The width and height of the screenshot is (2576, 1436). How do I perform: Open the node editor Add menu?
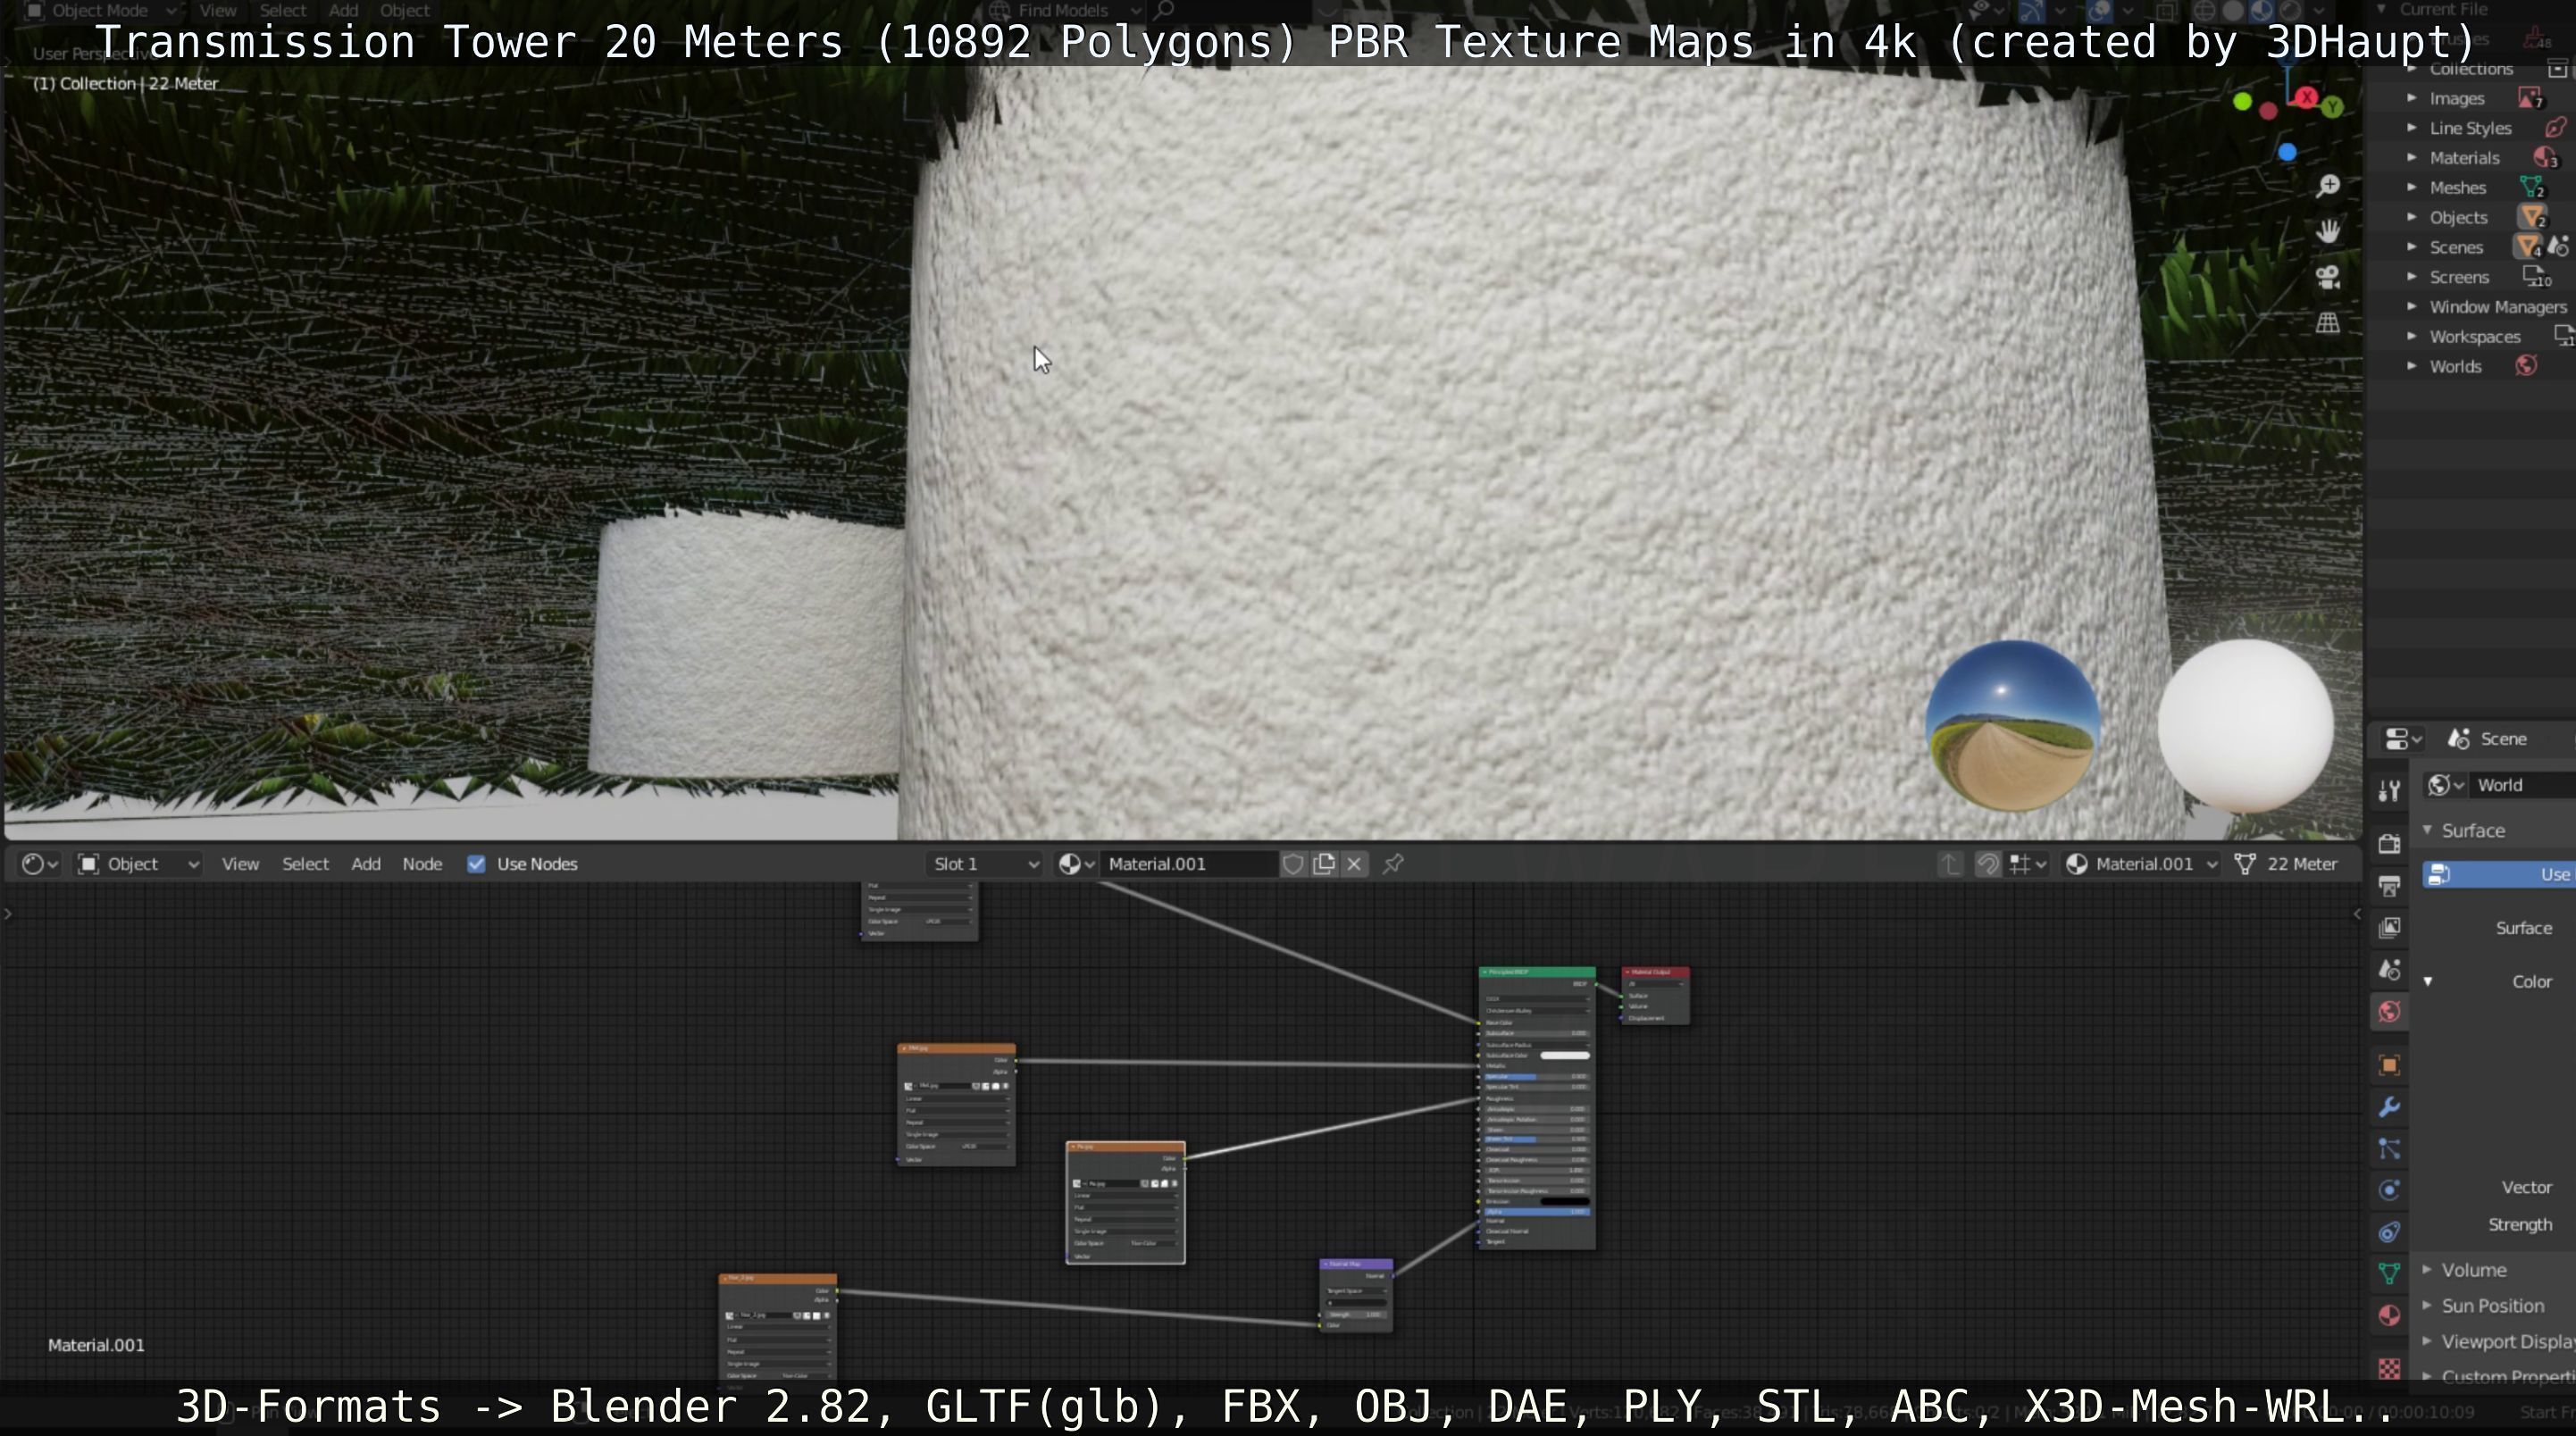pos(365,864)
